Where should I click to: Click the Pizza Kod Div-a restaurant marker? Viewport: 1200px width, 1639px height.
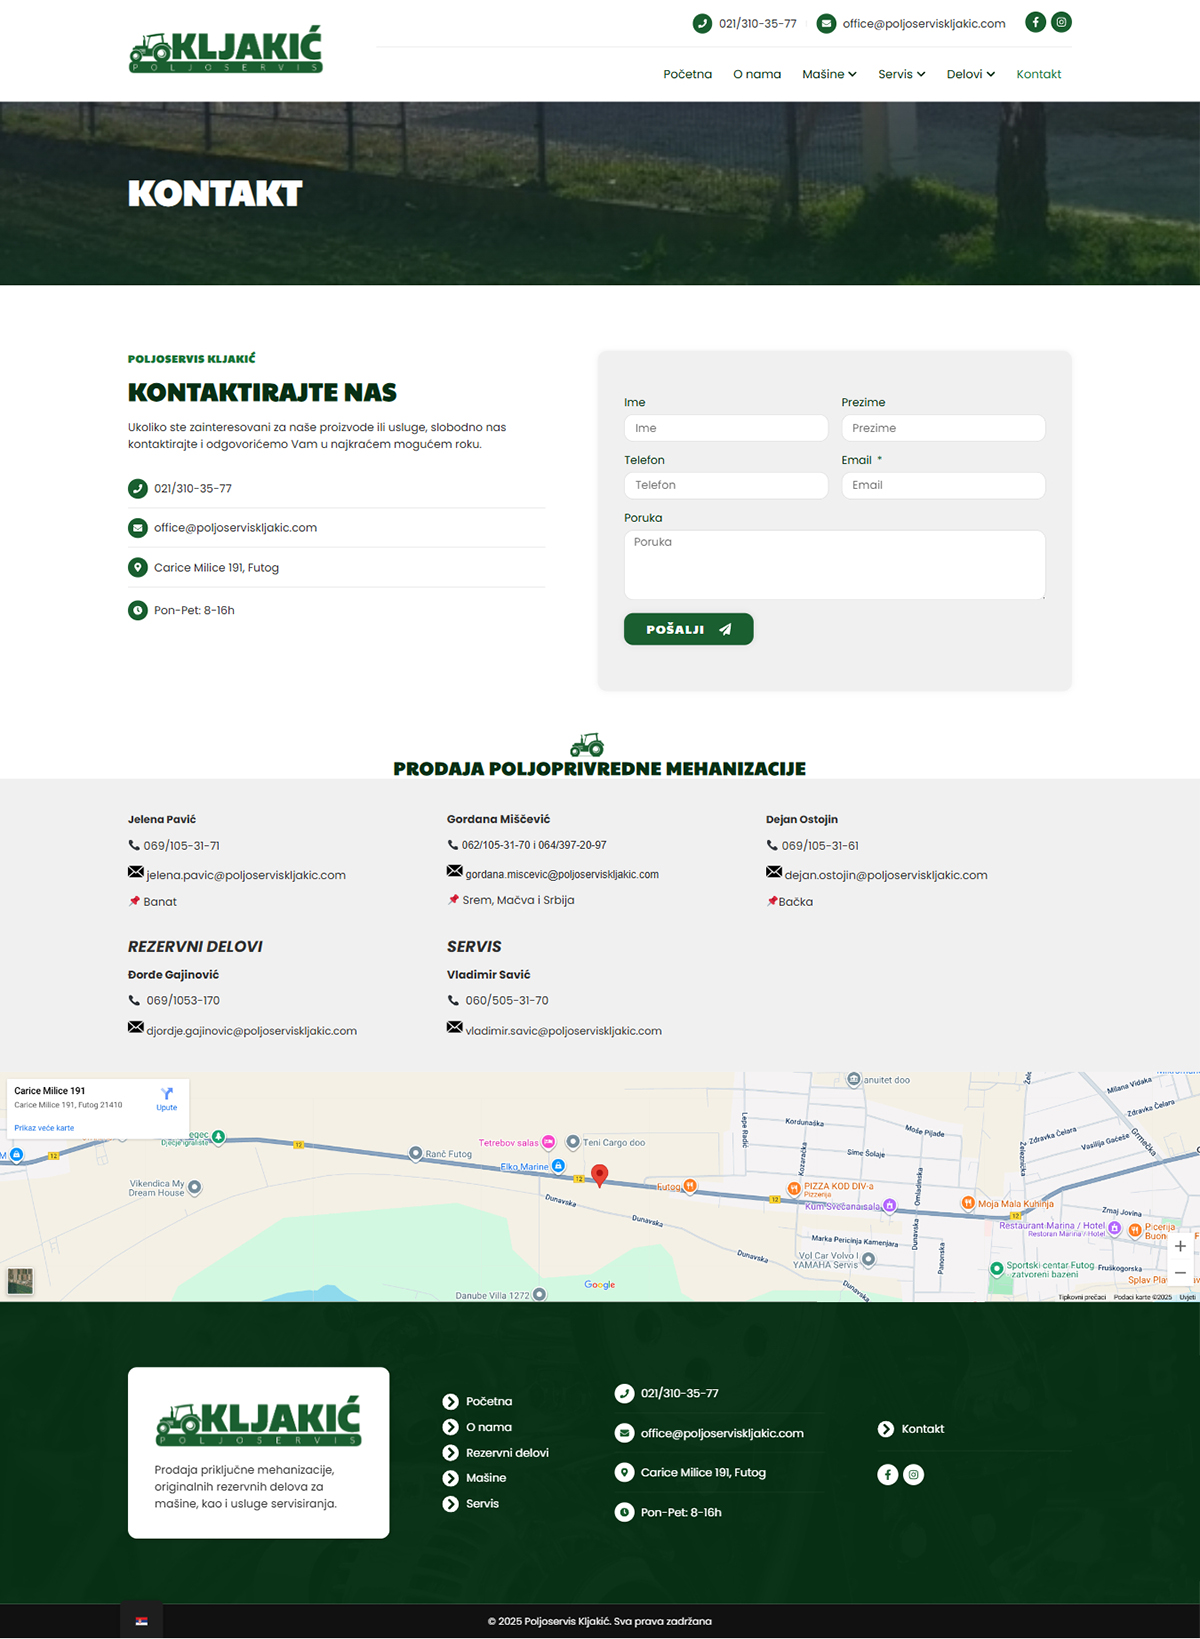[x=794, y=1188]
